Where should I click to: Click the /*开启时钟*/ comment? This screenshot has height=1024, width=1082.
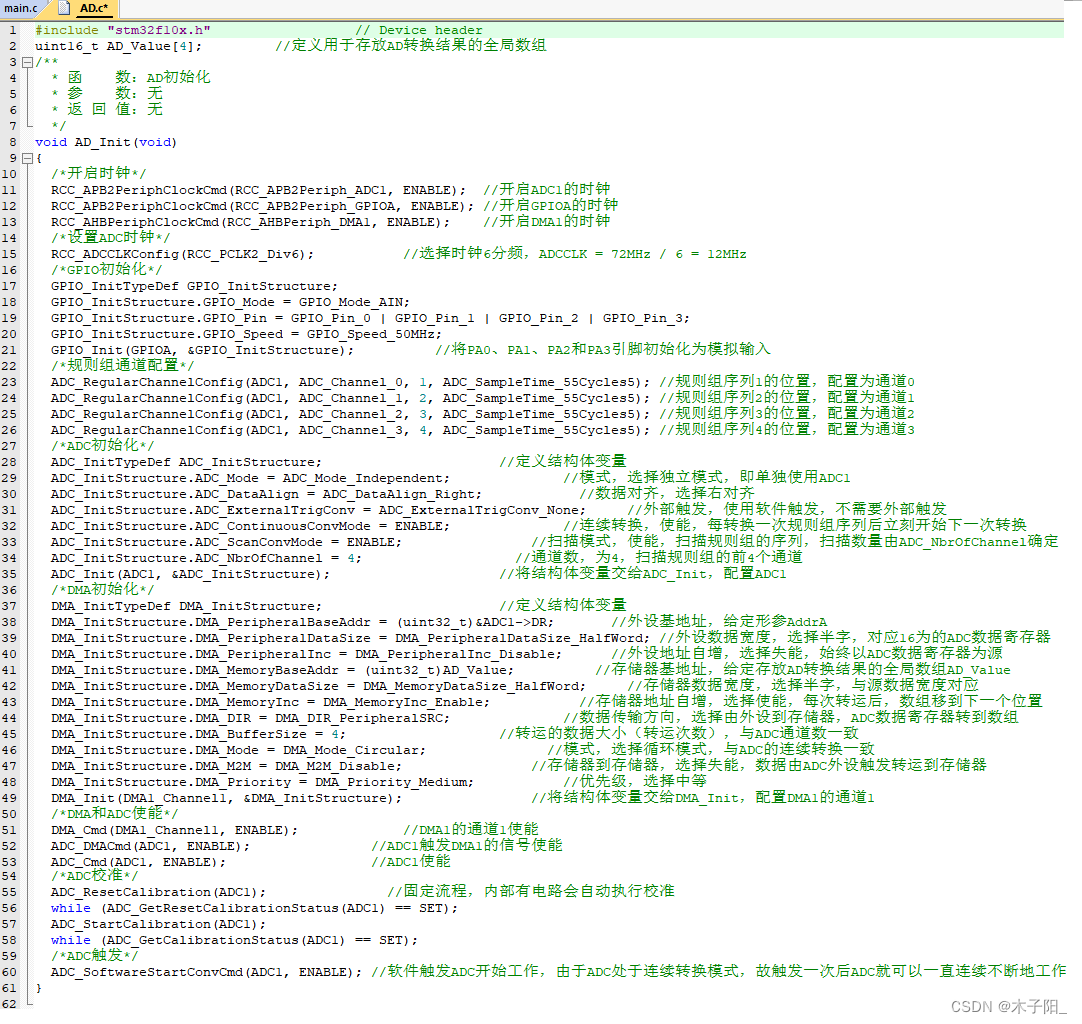tap(98, 173)
